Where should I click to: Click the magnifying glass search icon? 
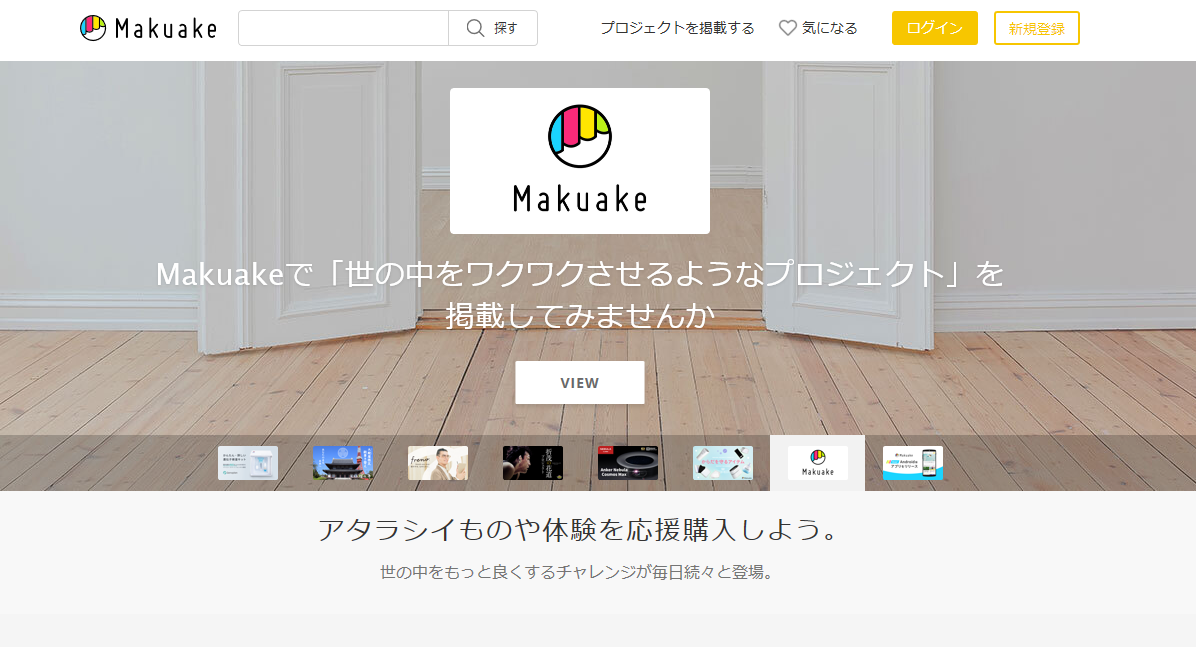(x=475, y=28)
